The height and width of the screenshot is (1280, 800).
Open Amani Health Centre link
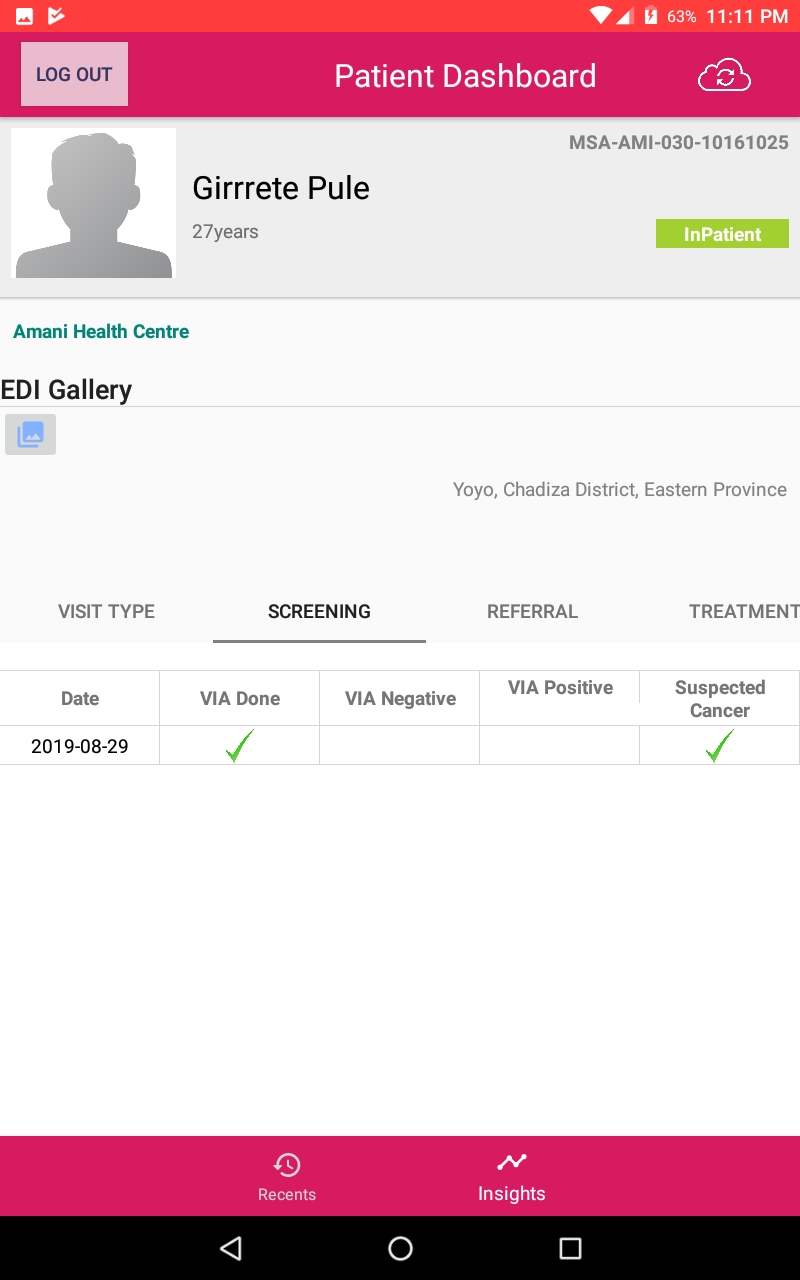click(101, 331)
